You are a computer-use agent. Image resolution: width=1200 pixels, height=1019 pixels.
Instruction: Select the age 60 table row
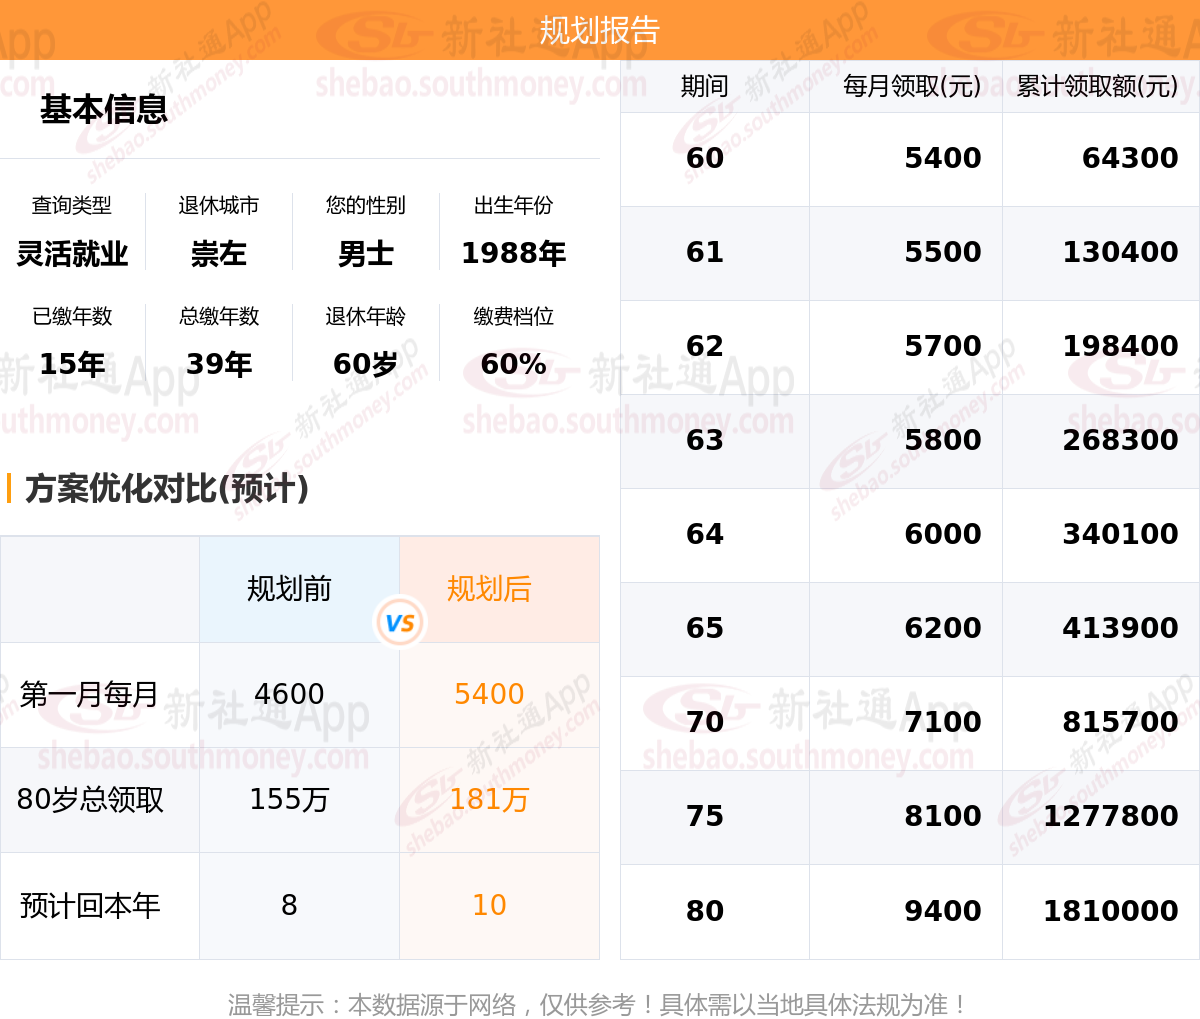tap(910, 159)
